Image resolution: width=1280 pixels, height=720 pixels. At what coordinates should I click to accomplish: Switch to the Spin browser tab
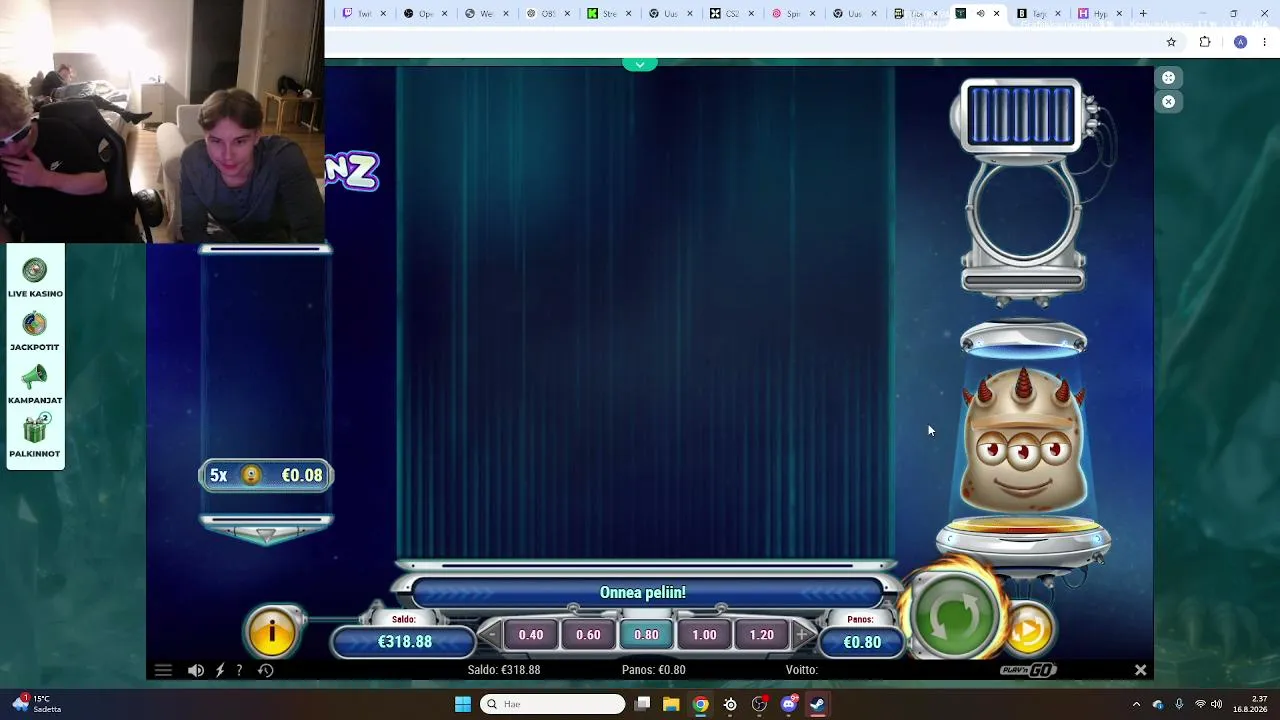[794, 14]
